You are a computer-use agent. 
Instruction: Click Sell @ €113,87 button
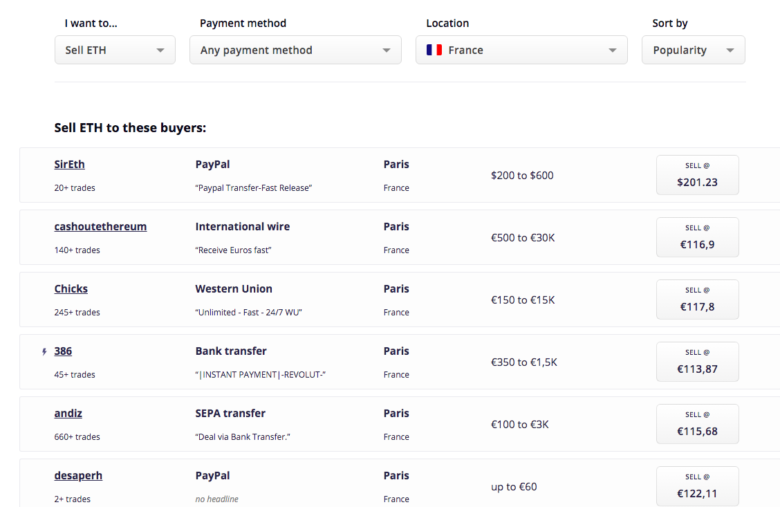[697, 362]
